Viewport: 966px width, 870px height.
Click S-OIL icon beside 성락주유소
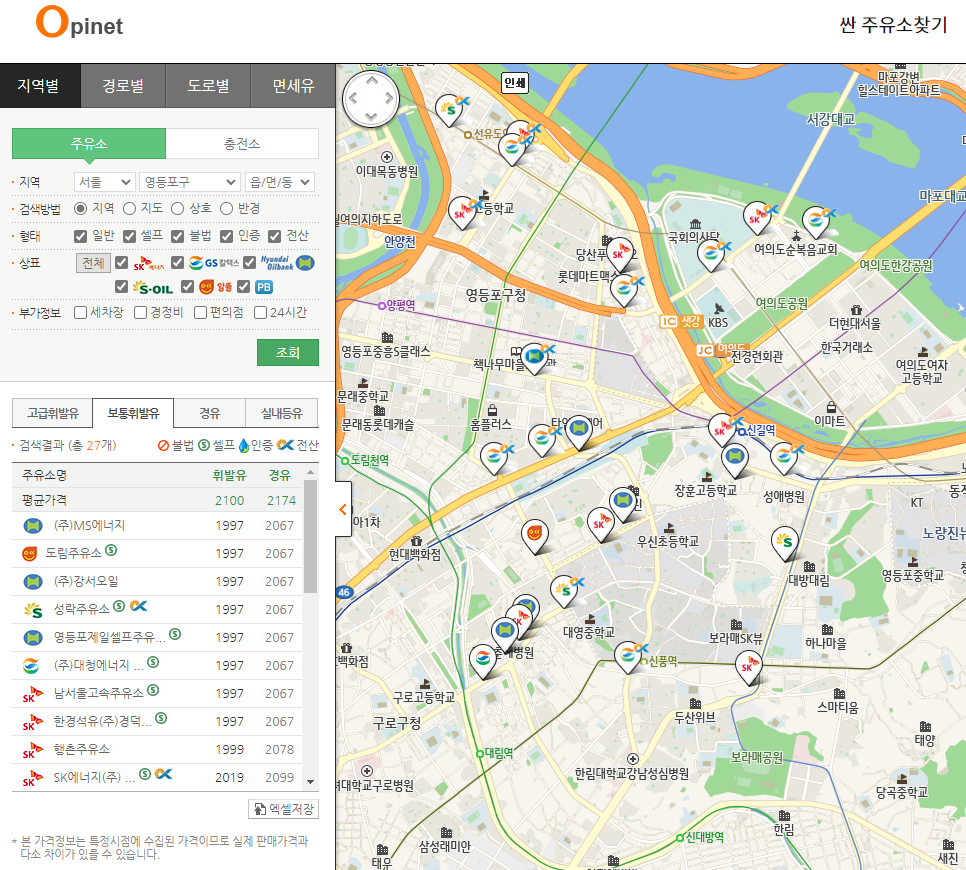(x=33, y=610)
